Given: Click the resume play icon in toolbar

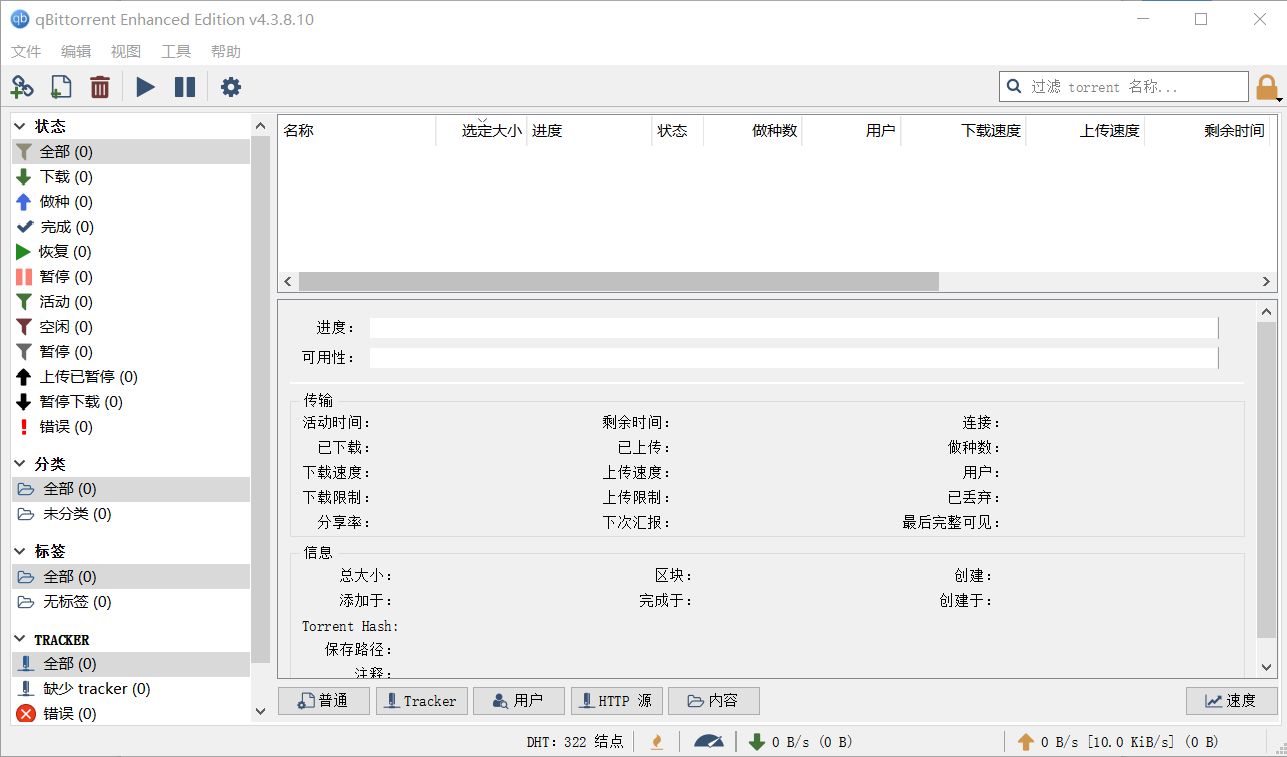Looking at the screenshot, I should point(146,87).
